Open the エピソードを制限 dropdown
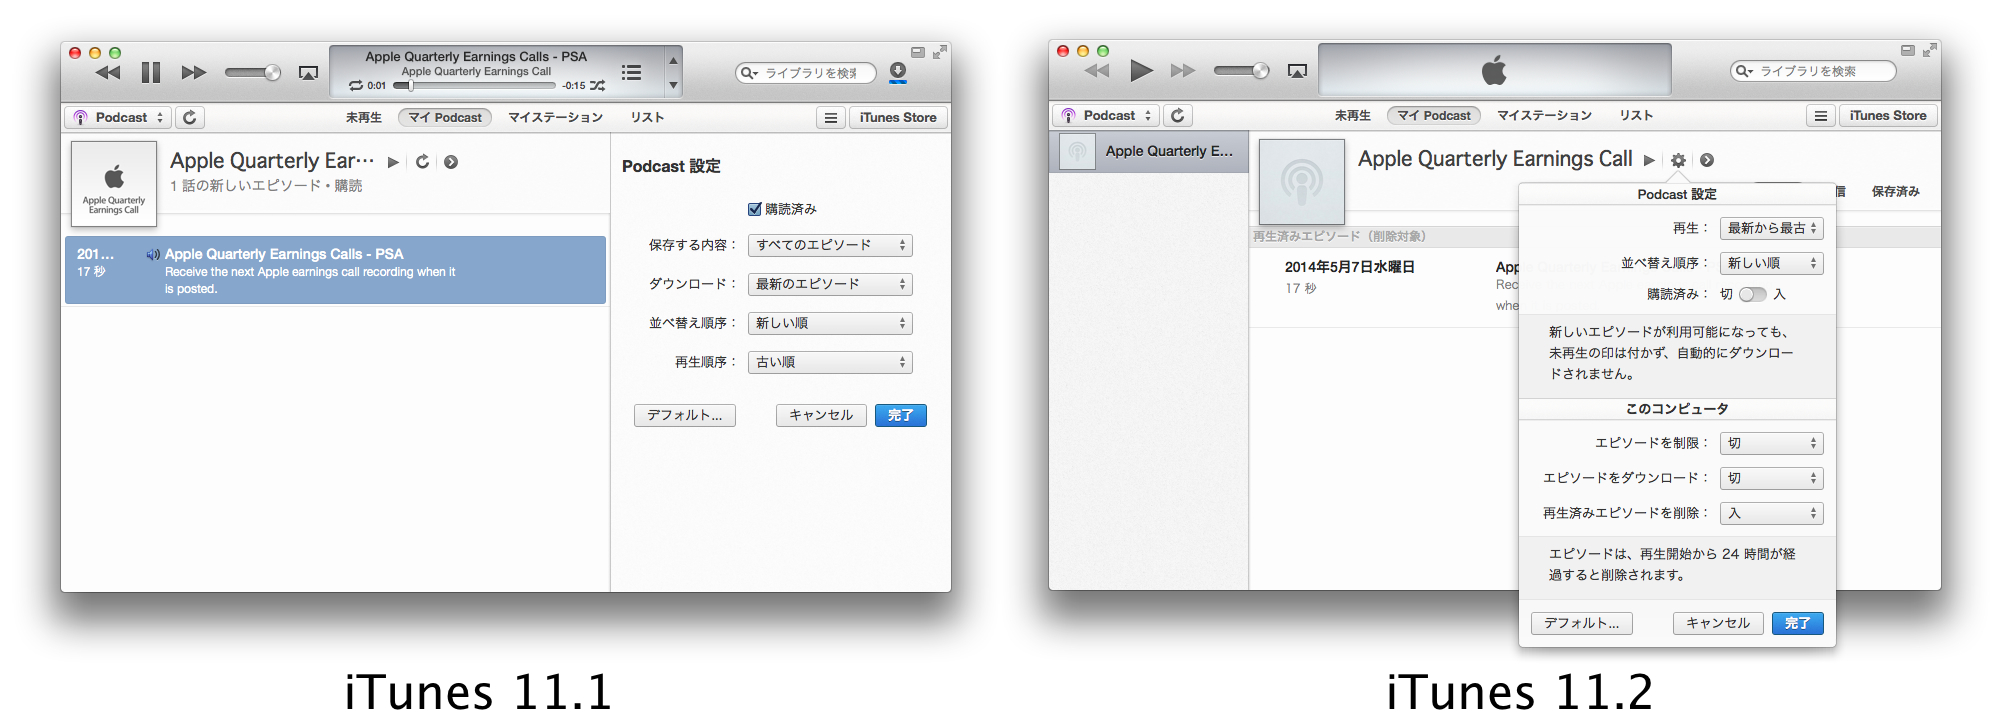Viewport: 2000px width, 720px height. tap(1771, 443)
